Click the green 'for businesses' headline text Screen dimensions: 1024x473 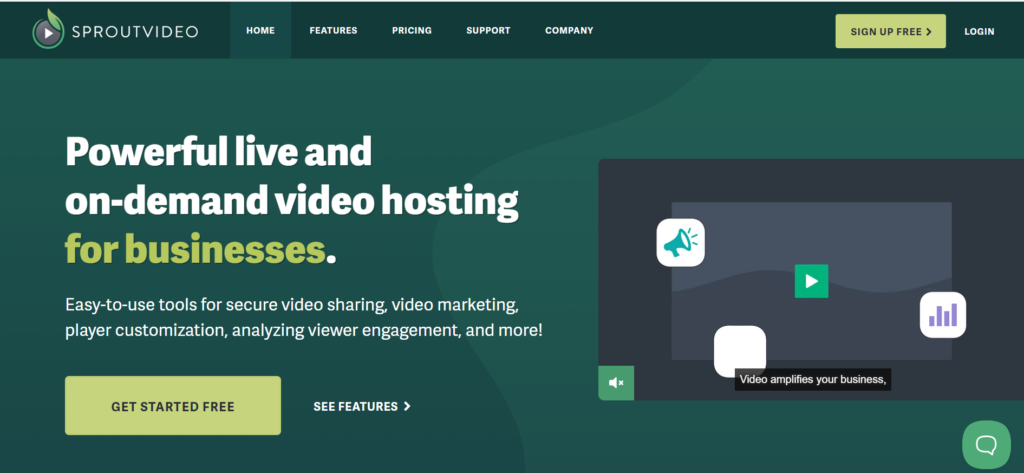195,248
